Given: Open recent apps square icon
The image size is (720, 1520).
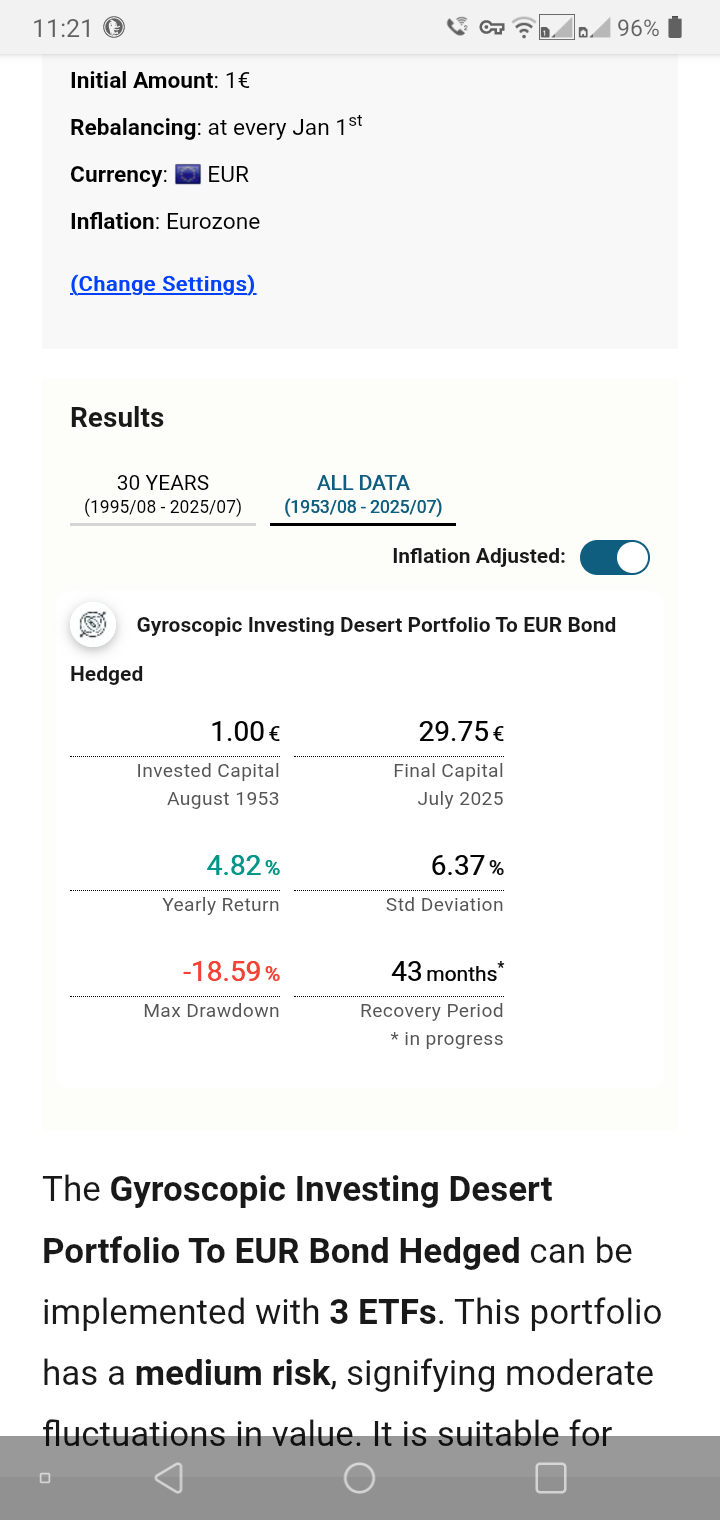Looking at the screenshot, I should pos(551,1477).
